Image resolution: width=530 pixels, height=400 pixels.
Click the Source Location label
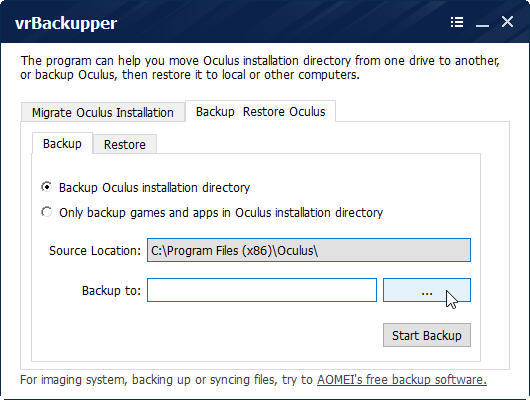click(95, 251)
